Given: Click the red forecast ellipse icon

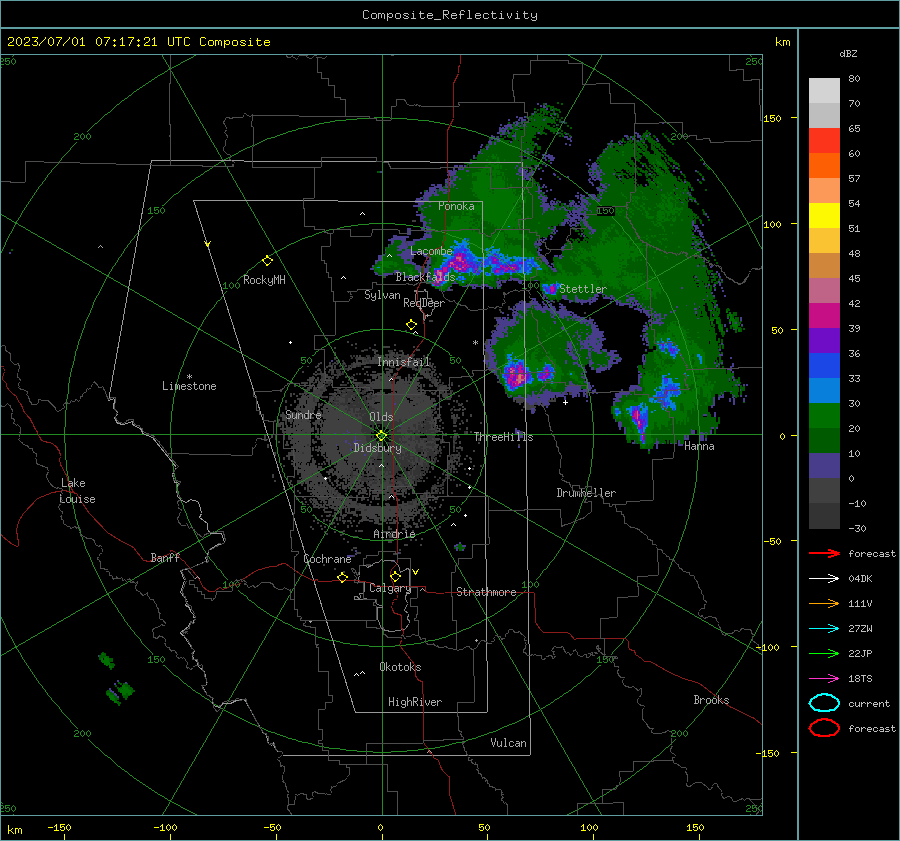Looking at the screenshot, I should 824,728.
